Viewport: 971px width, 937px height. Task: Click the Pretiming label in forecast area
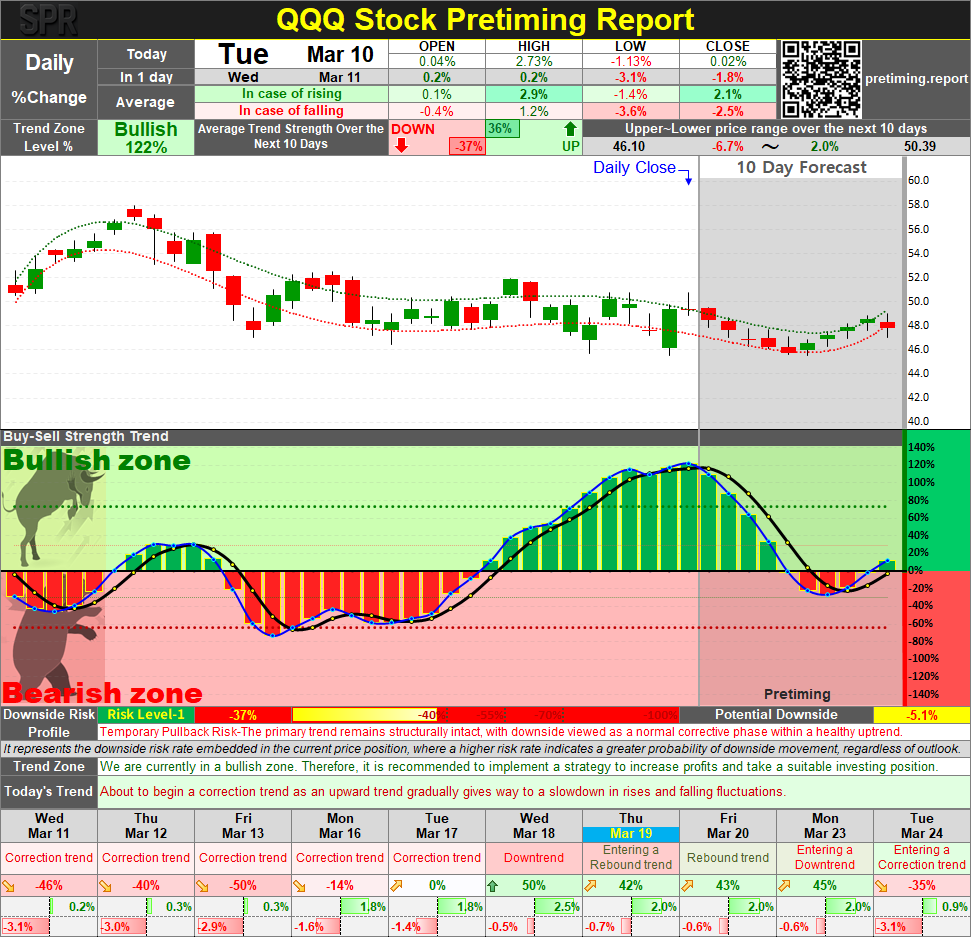pos(797,694)
